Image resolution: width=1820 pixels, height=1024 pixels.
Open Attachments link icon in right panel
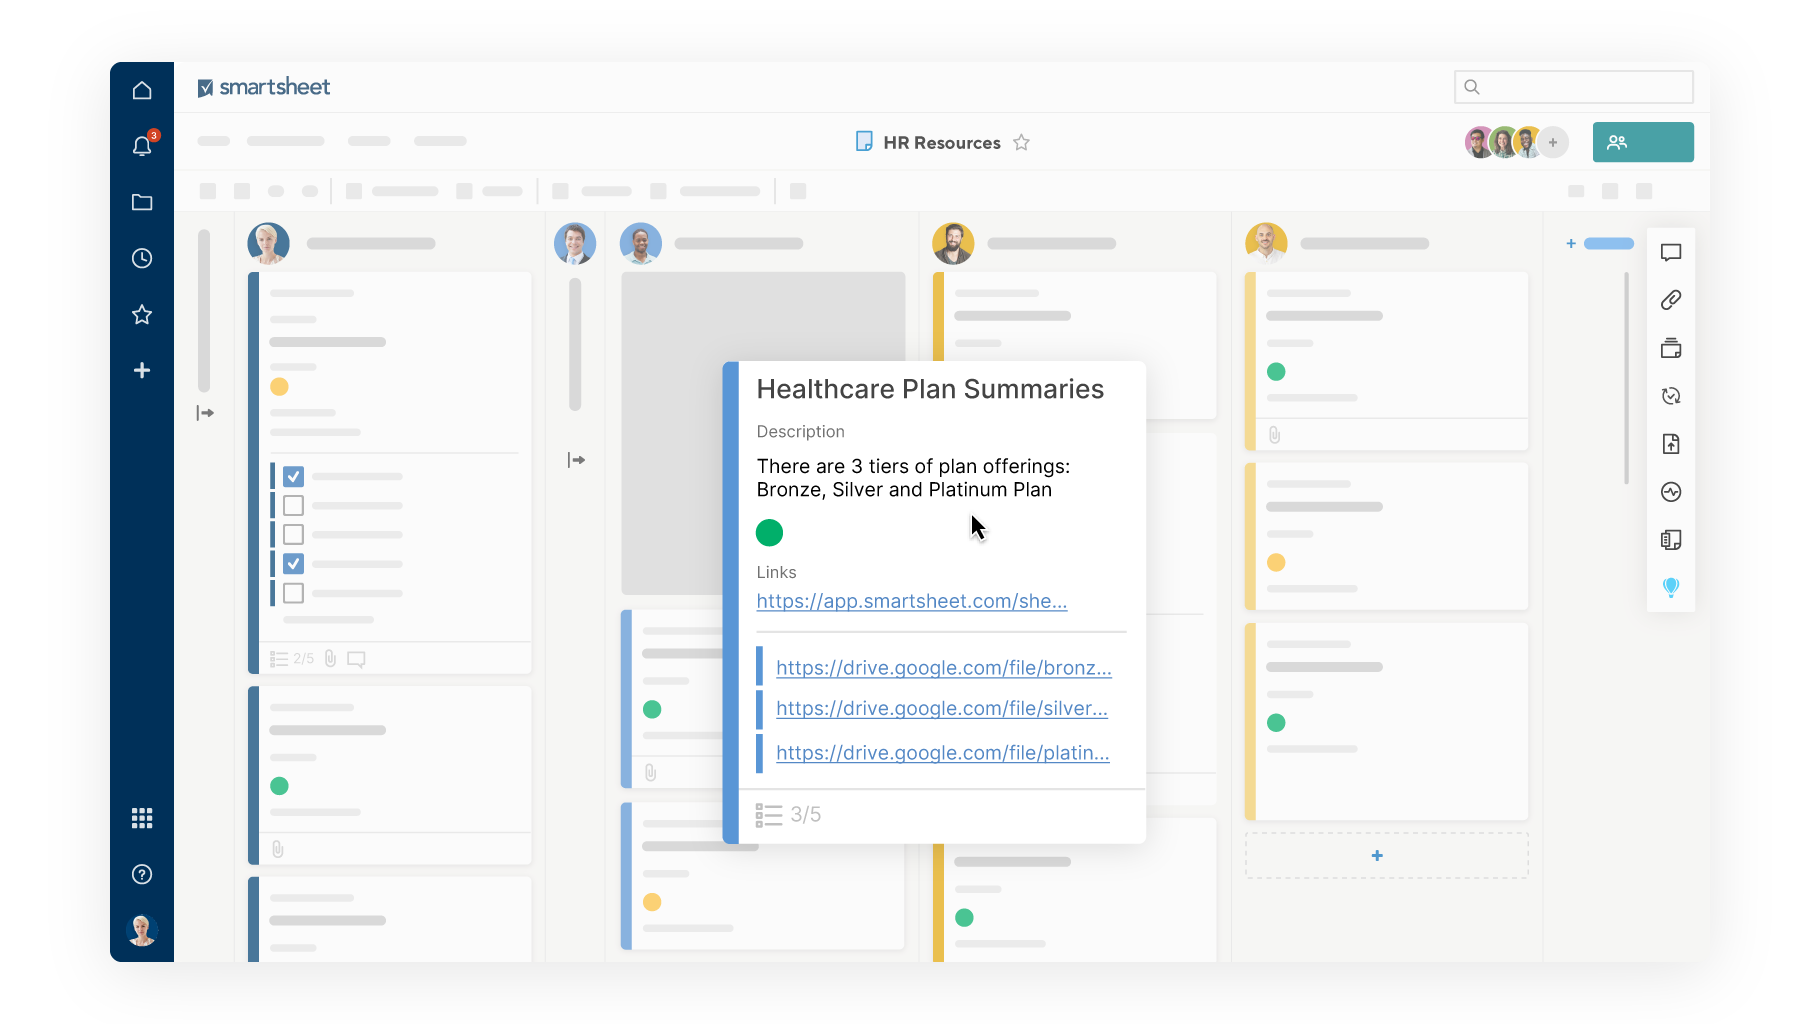(x=1670, y=300)
